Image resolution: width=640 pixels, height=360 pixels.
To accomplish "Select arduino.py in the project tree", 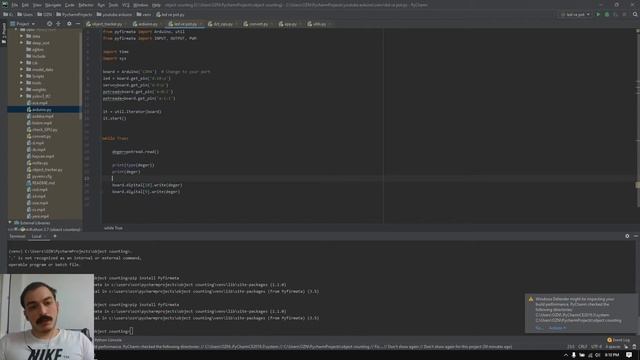I will (x=44, y=109).
